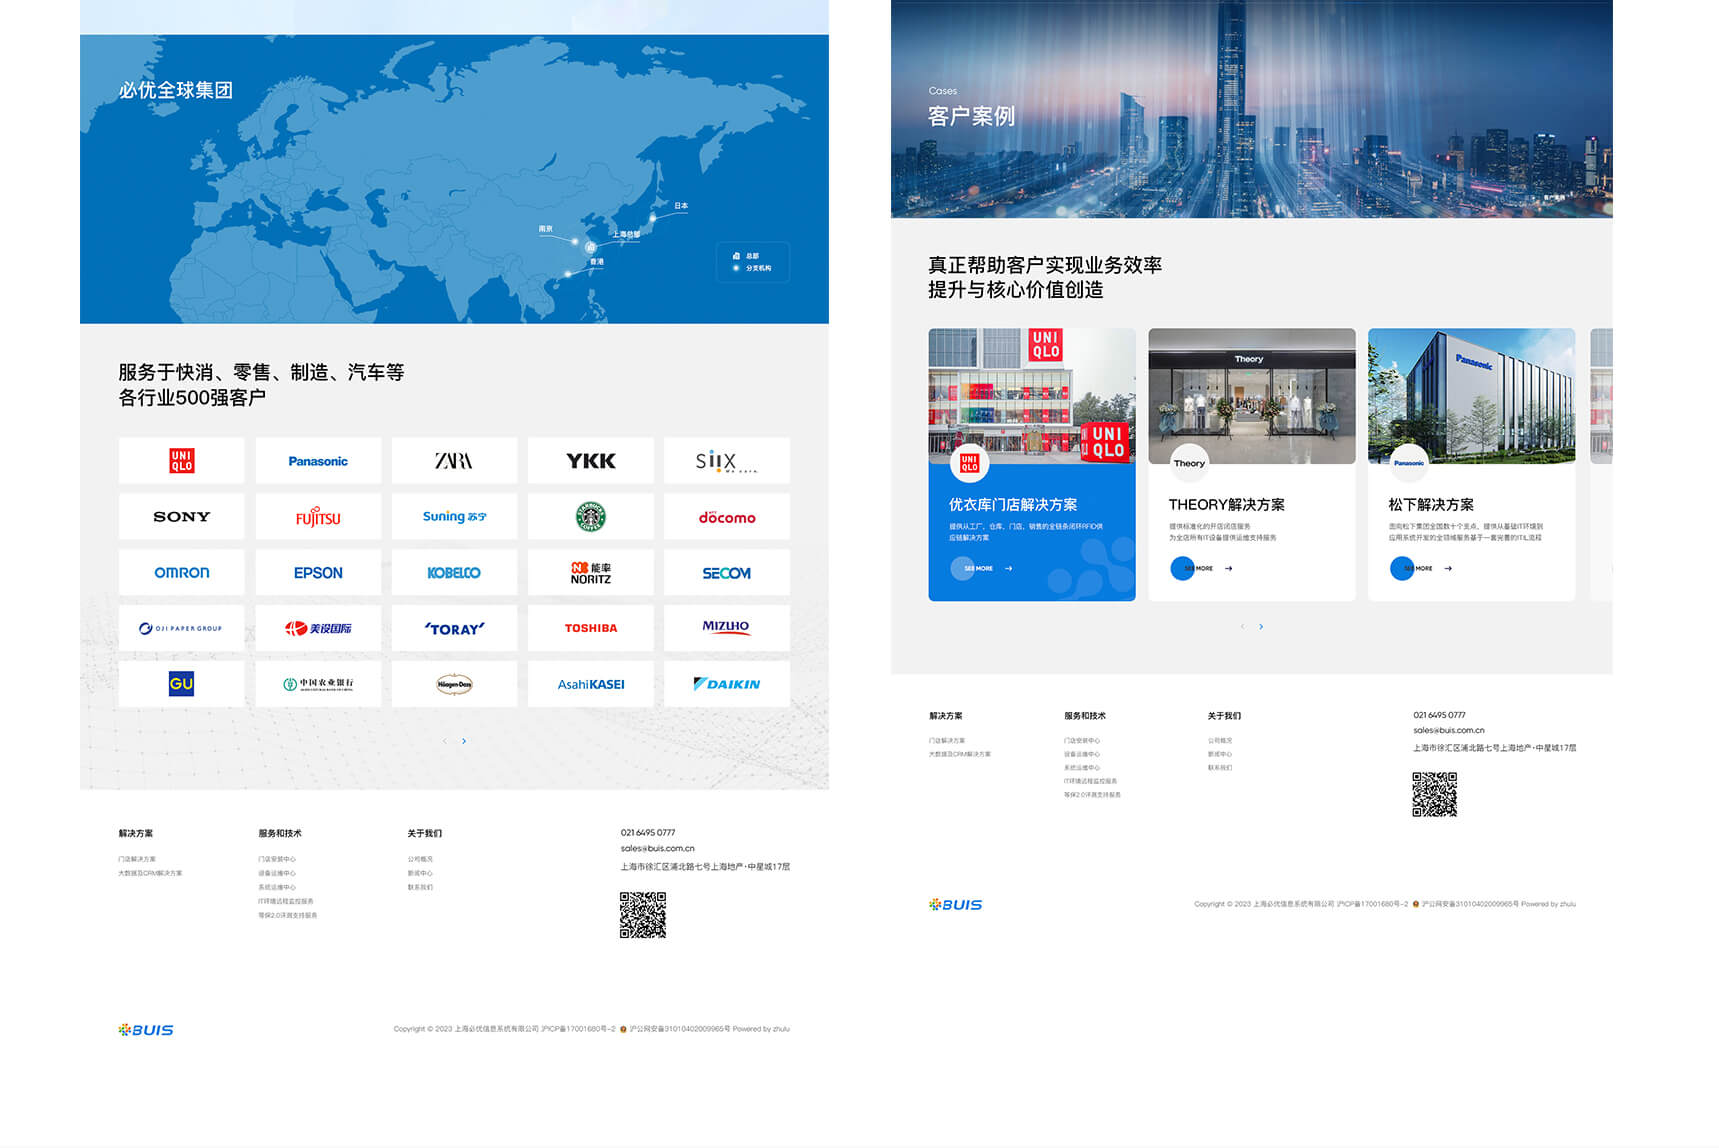The image size is (1719, 1148).
Task: Click the 服务和技术 footer heading on left page
Action: coord(280,833)
